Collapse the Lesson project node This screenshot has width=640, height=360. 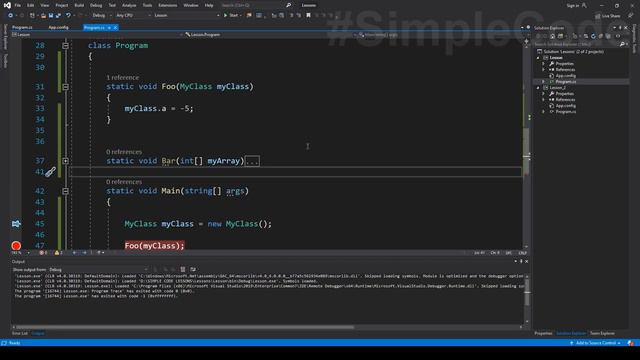pyautogui.click(x=538, y=58)
